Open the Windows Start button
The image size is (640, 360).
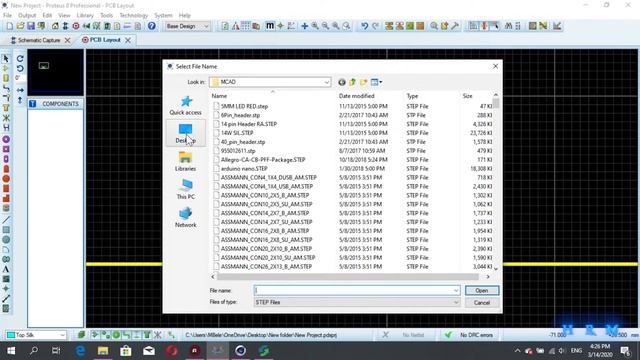pos(11,351)
